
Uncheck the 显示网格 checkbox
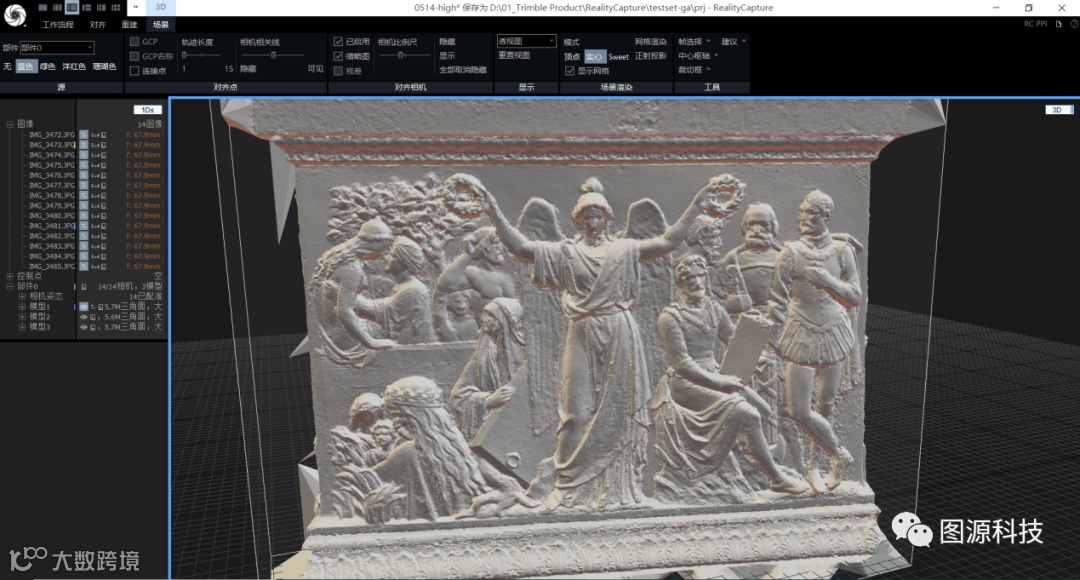coord(570,70)
